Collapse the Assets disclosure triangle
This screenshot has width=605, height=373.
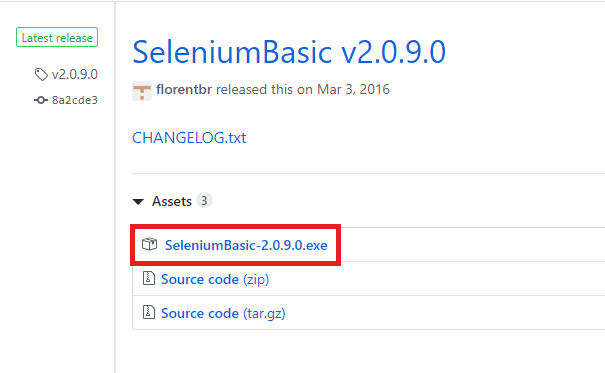pyautogui.click(x=138, y=201)
